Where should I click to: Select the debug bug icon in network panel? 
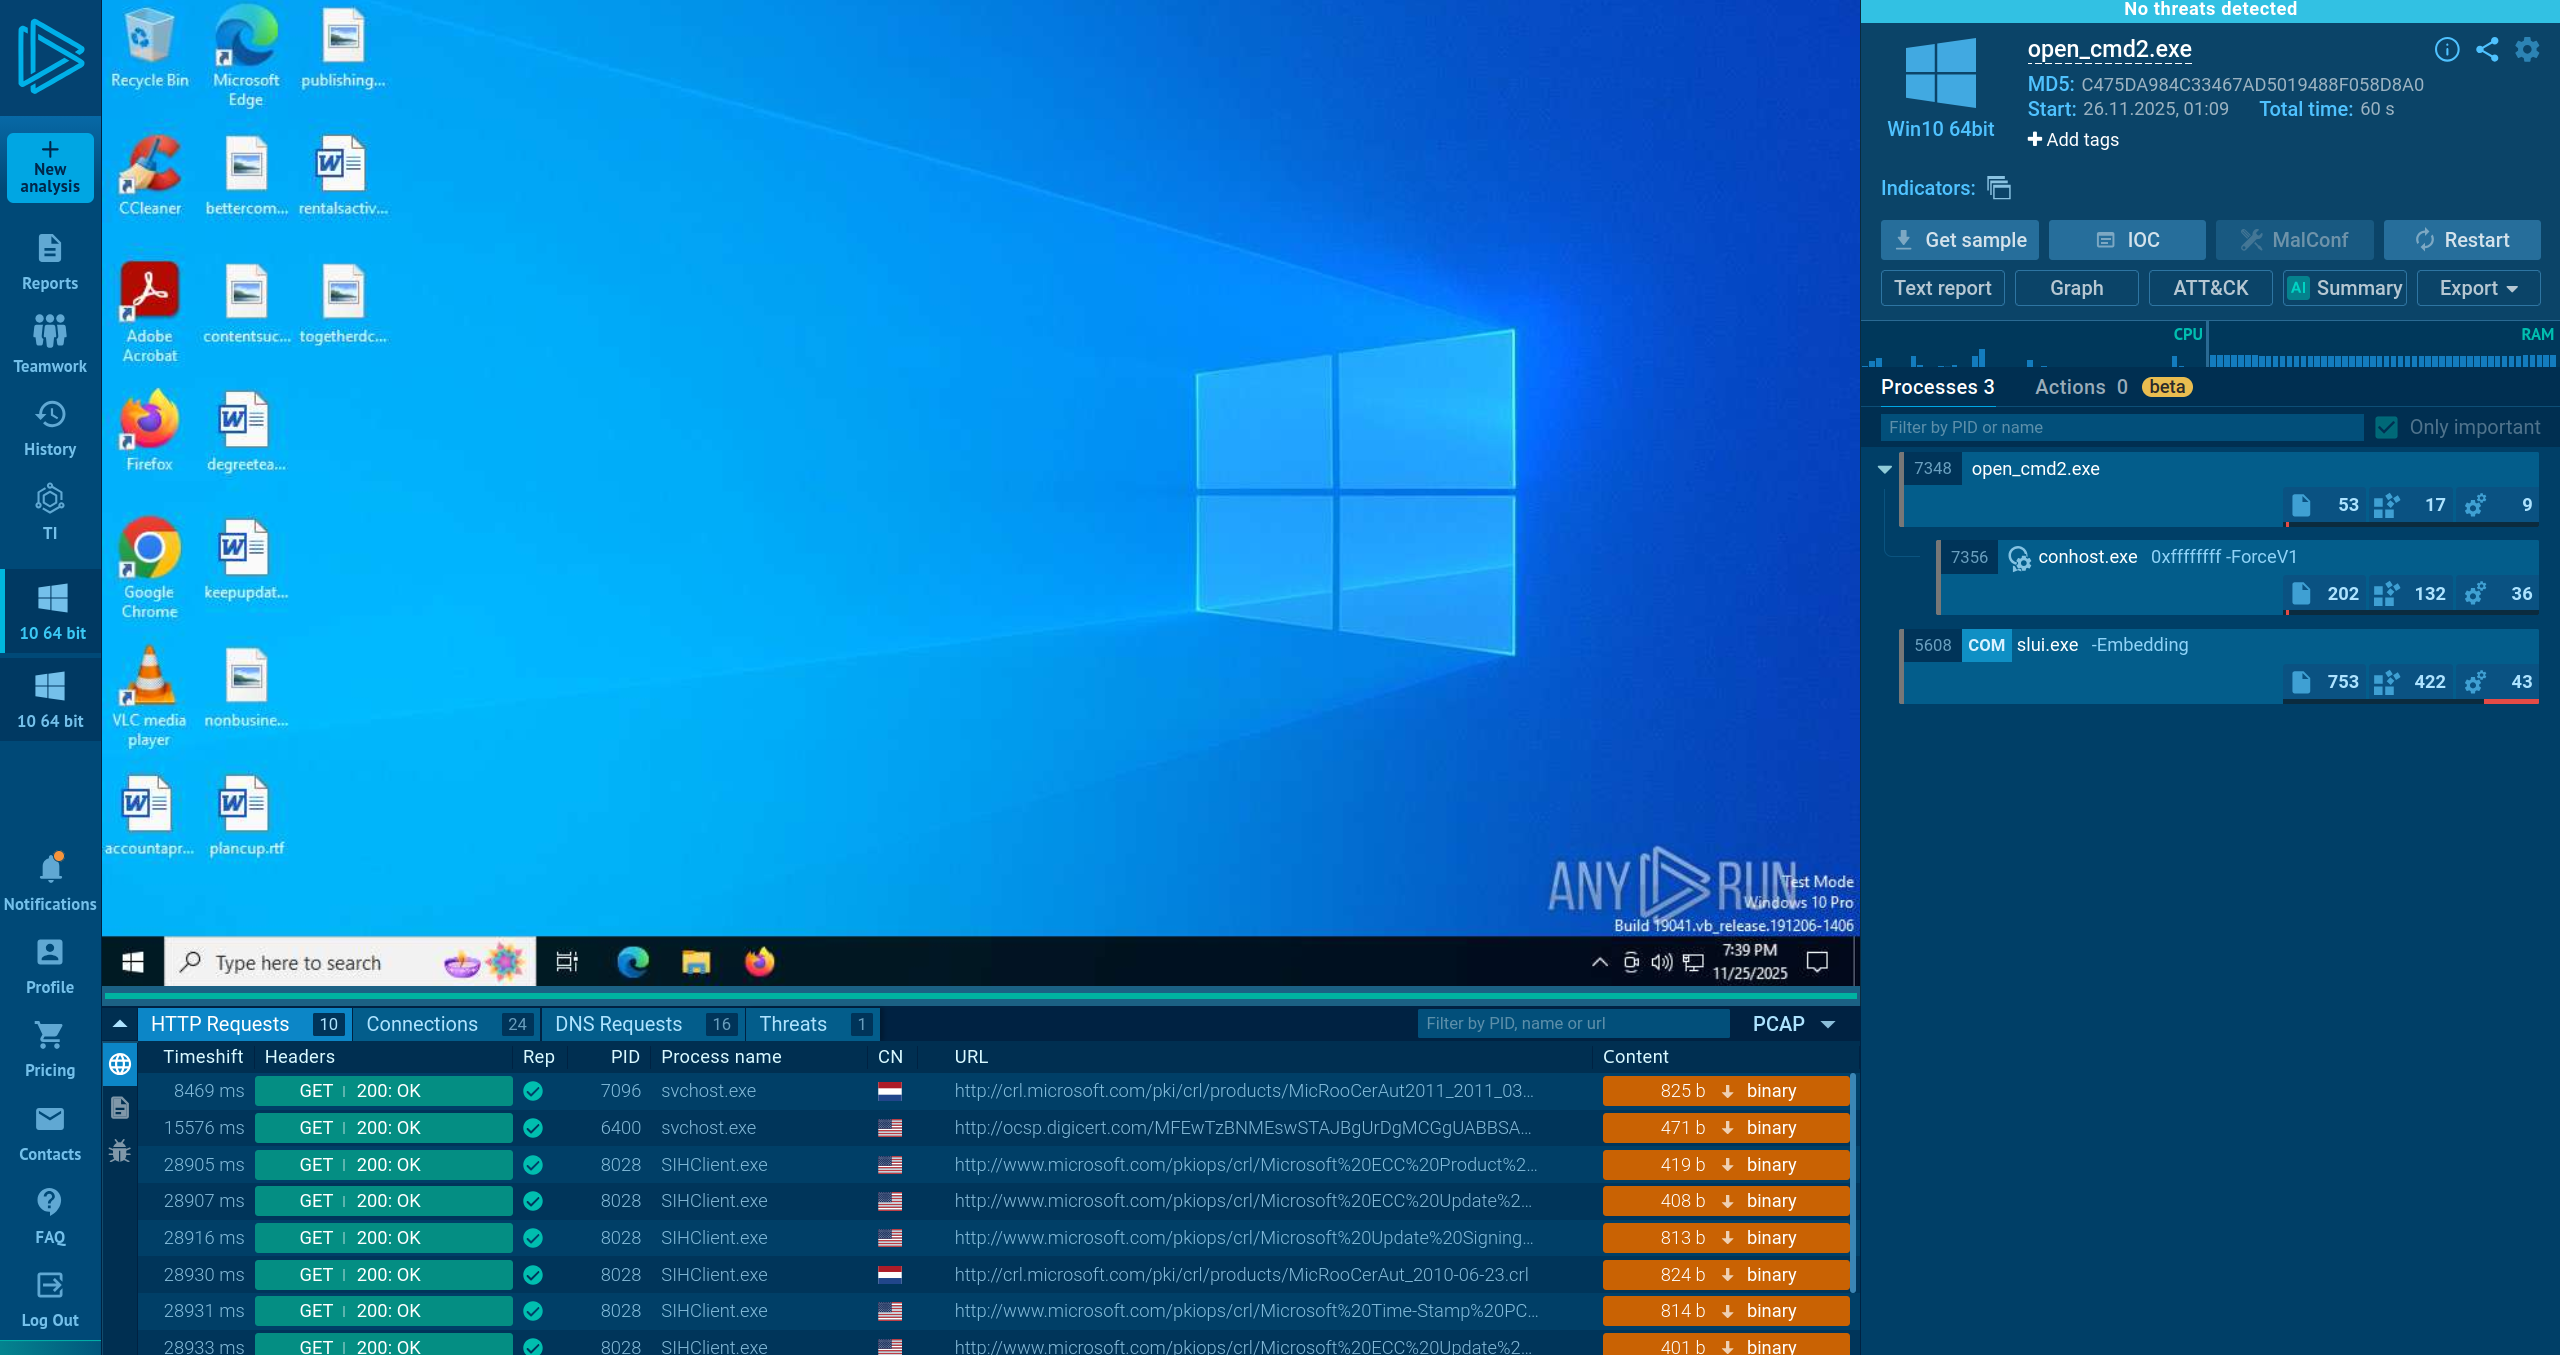120,1150
